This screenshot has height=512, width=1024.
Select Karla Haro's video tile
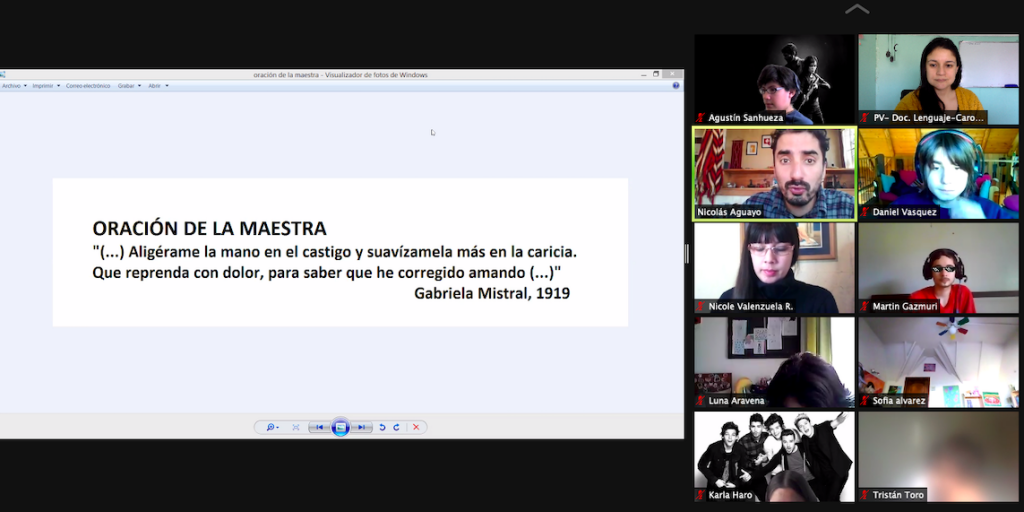pos(775,456)
